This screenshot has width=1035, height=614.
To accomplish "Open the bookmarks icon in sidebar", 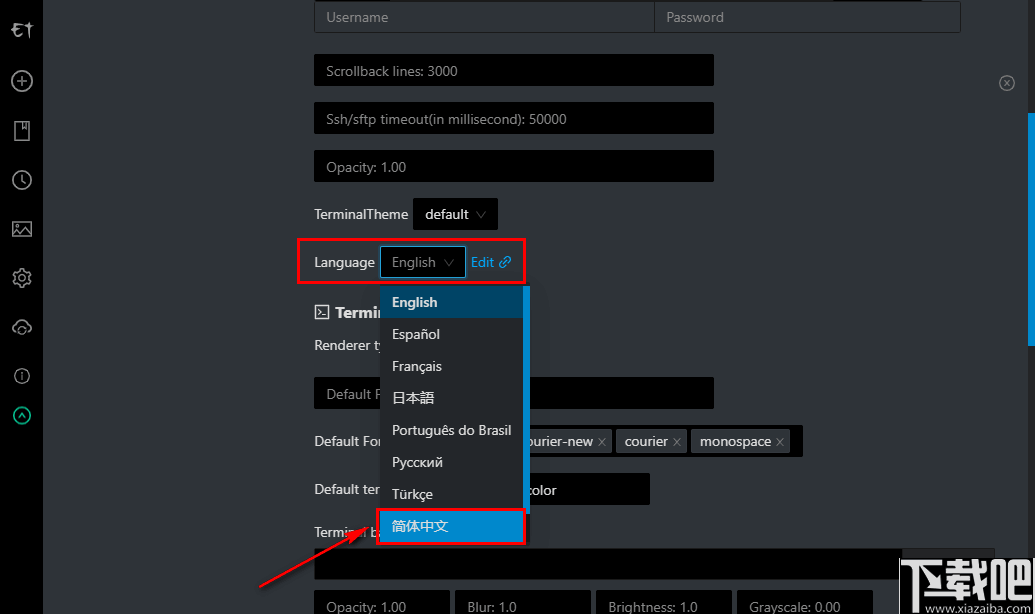I will [22, 131].
